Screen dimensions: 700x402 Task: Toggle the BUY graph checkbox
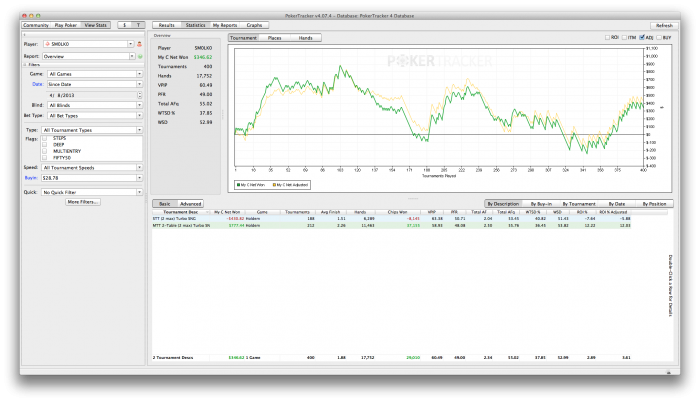(x=659, y=38)
